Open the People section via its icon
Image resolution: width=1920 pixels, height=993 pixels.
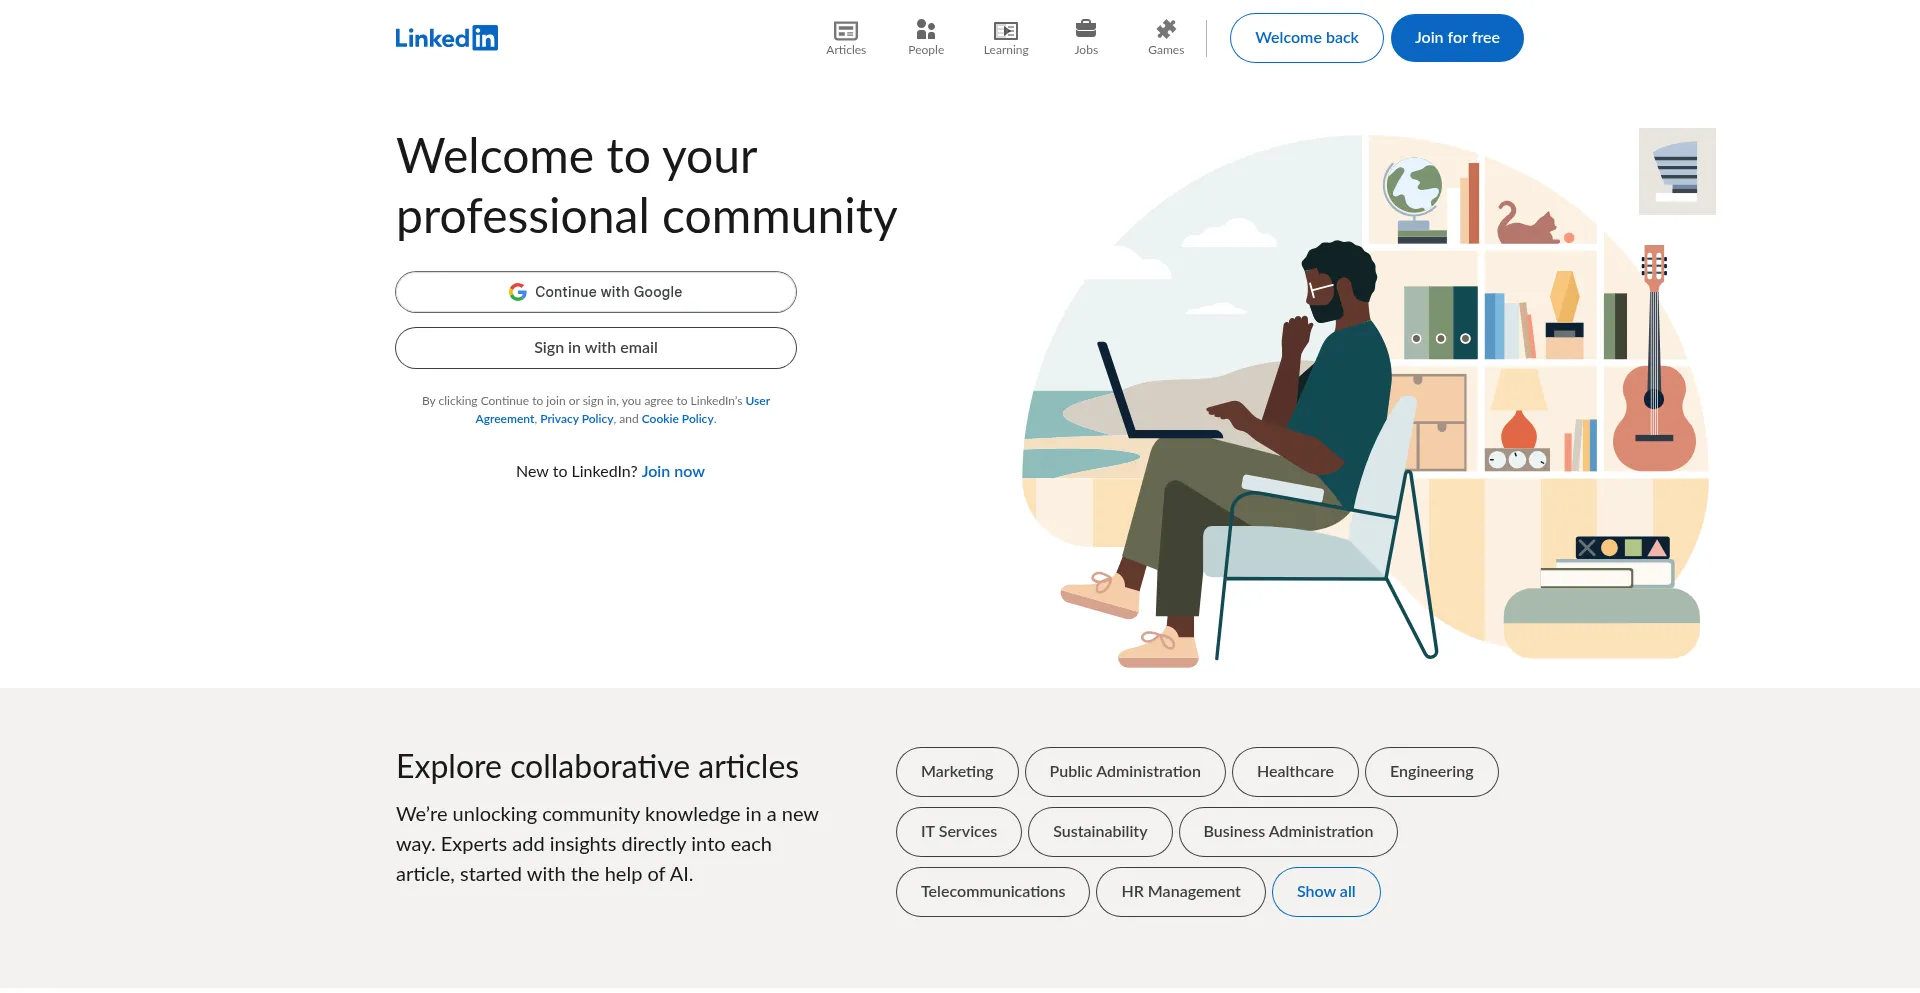925,30
